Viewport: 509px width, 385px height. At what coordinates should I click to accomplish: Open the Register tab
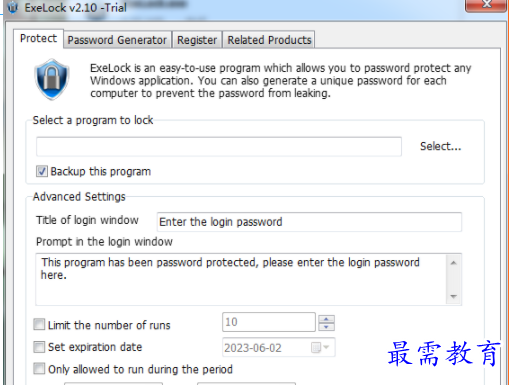coord(197,40)
